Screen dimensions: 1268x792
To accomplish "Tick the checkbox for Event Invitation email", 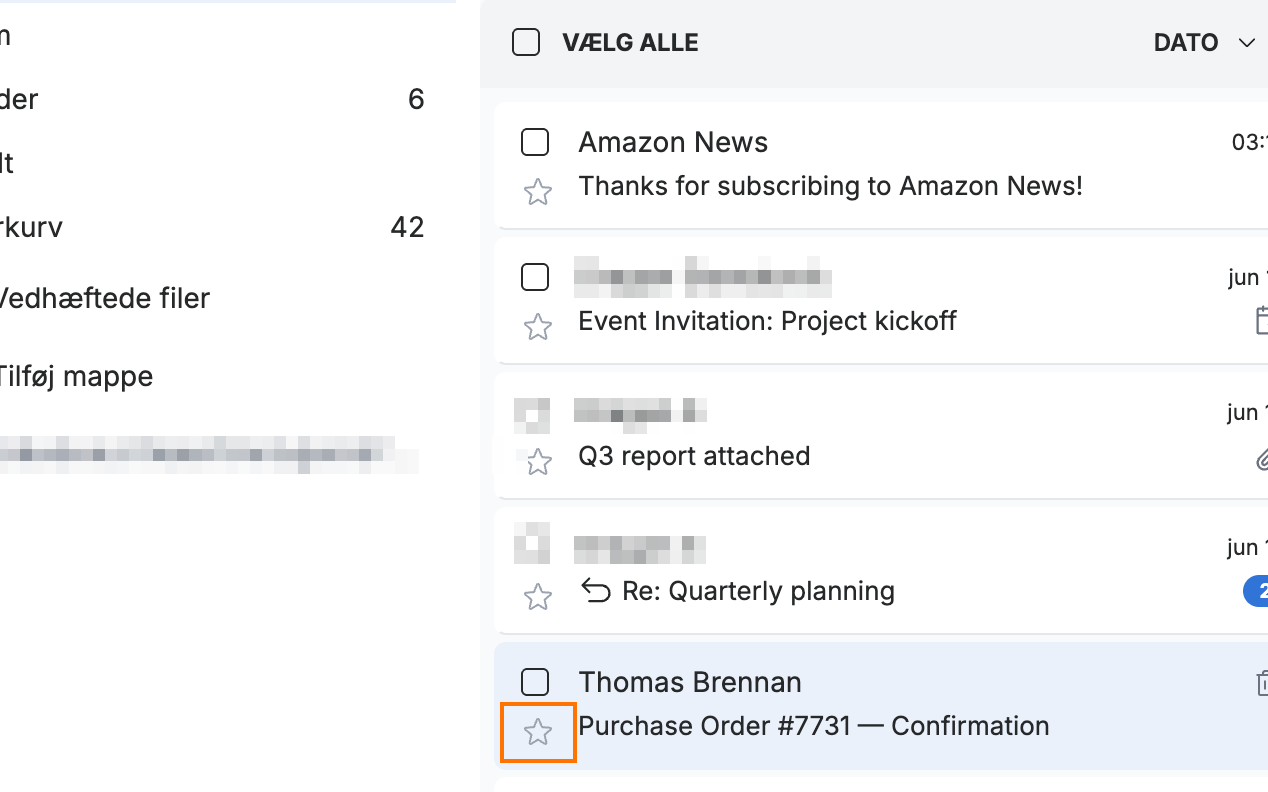I will (535, 277).
